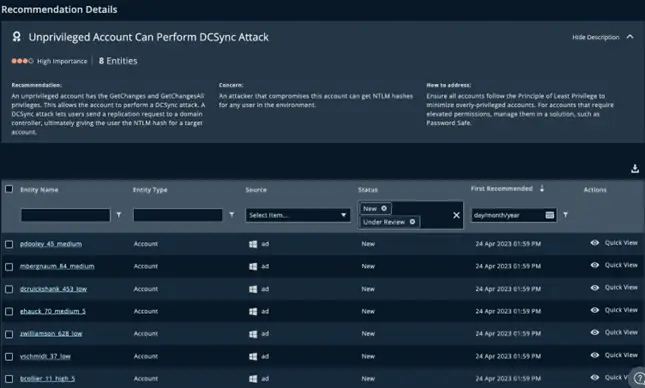The height and width of the screenshot is (388, 645).
Task: Check the box for ehauck_70_medium_5
Action: [x=9, y=311]
